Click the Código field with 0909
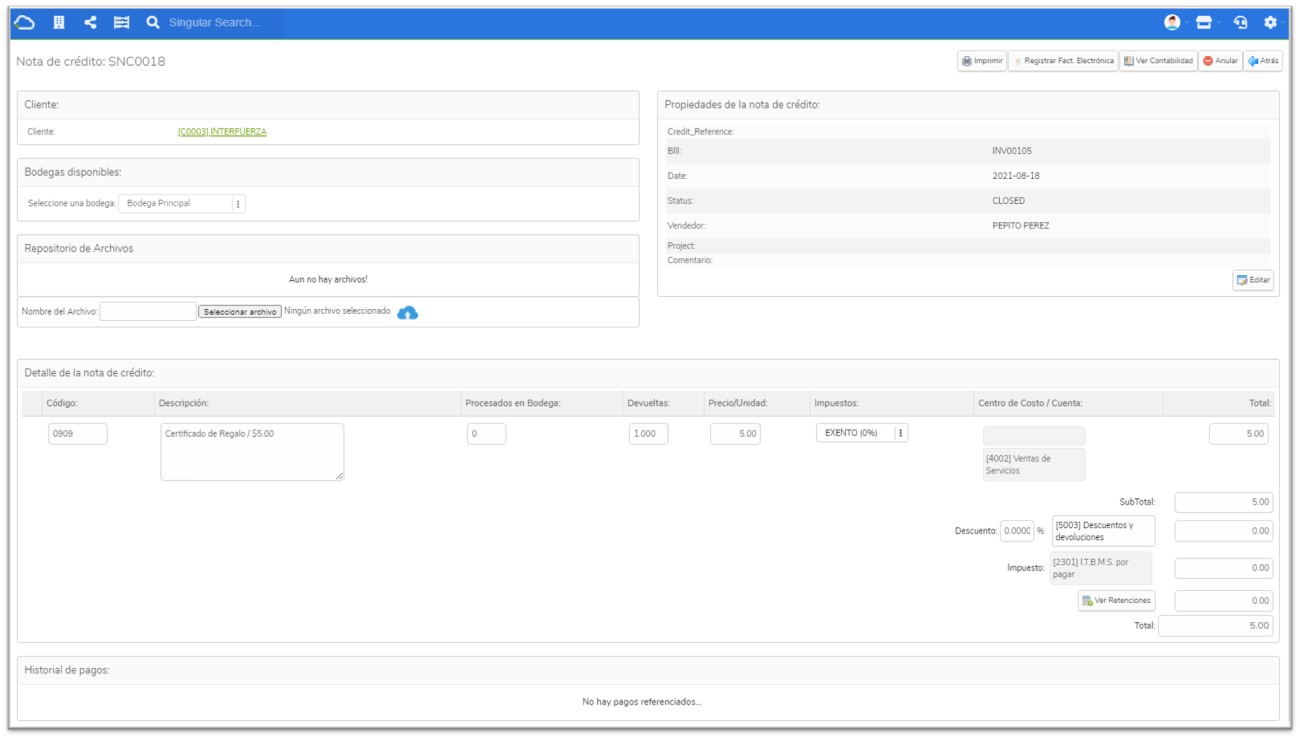 tap(77, 434)
